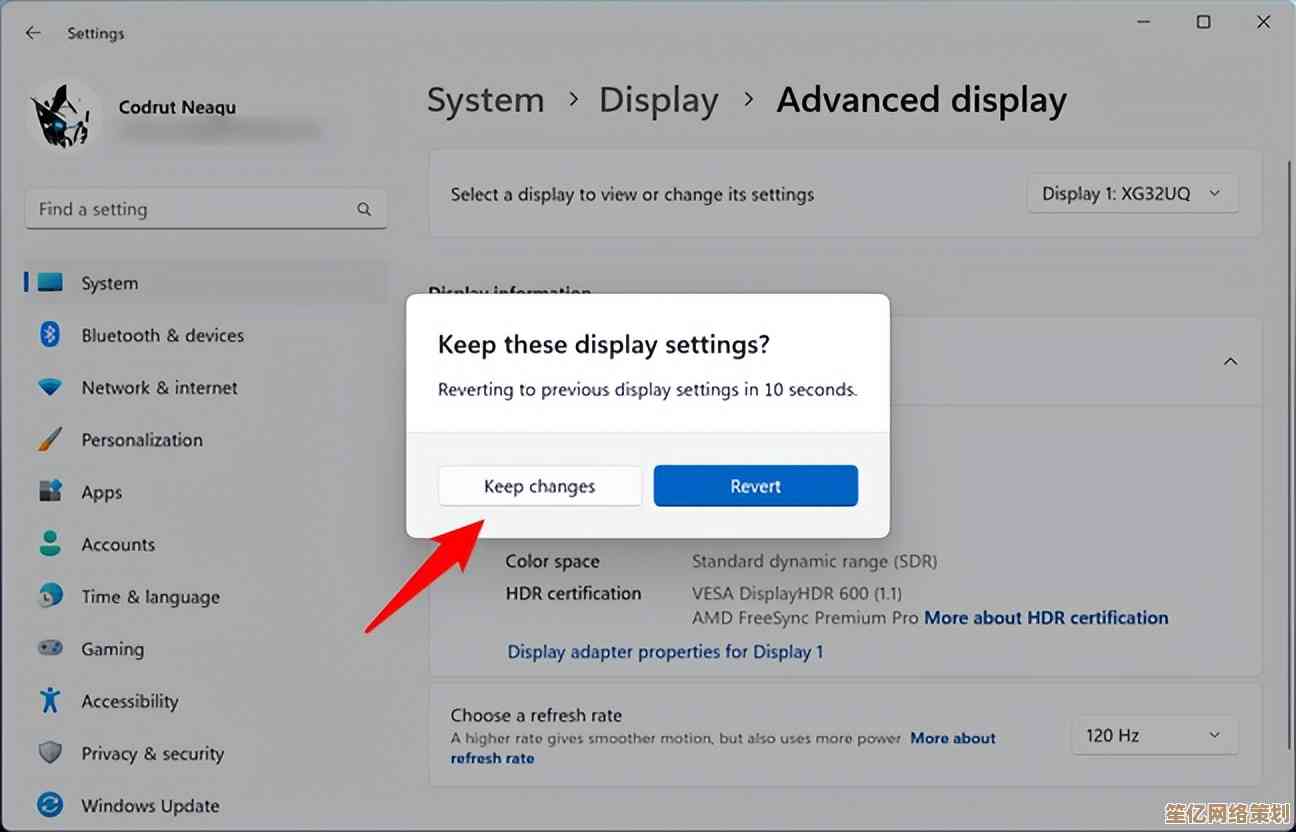Click the Accounts person icon
This screenshot has height=832, width=1296.
point(50,544)
